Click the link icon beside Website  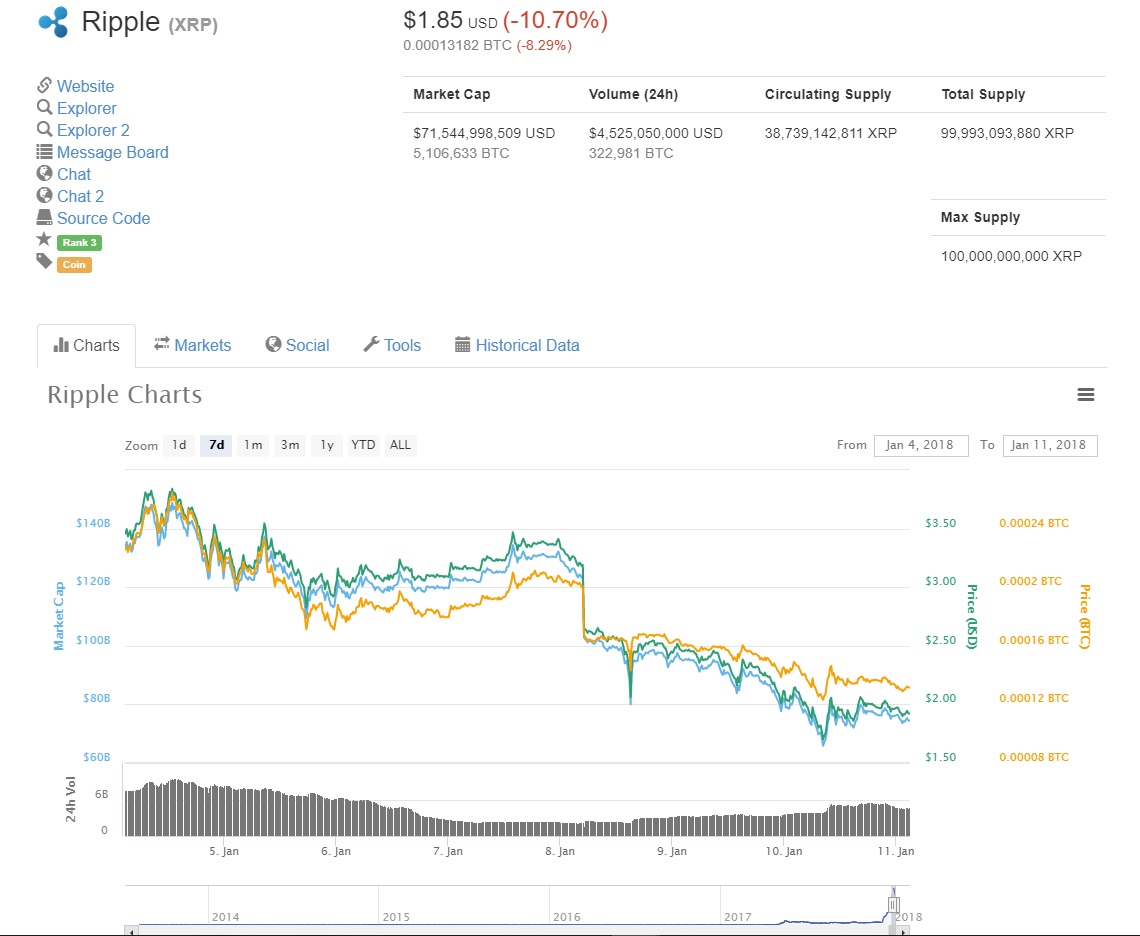(x=44, y=85)
